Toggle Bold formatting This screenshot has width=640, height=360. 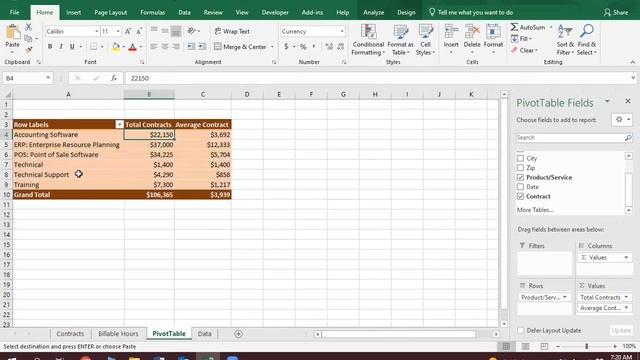pyautogui.click(x=50, y=47)
